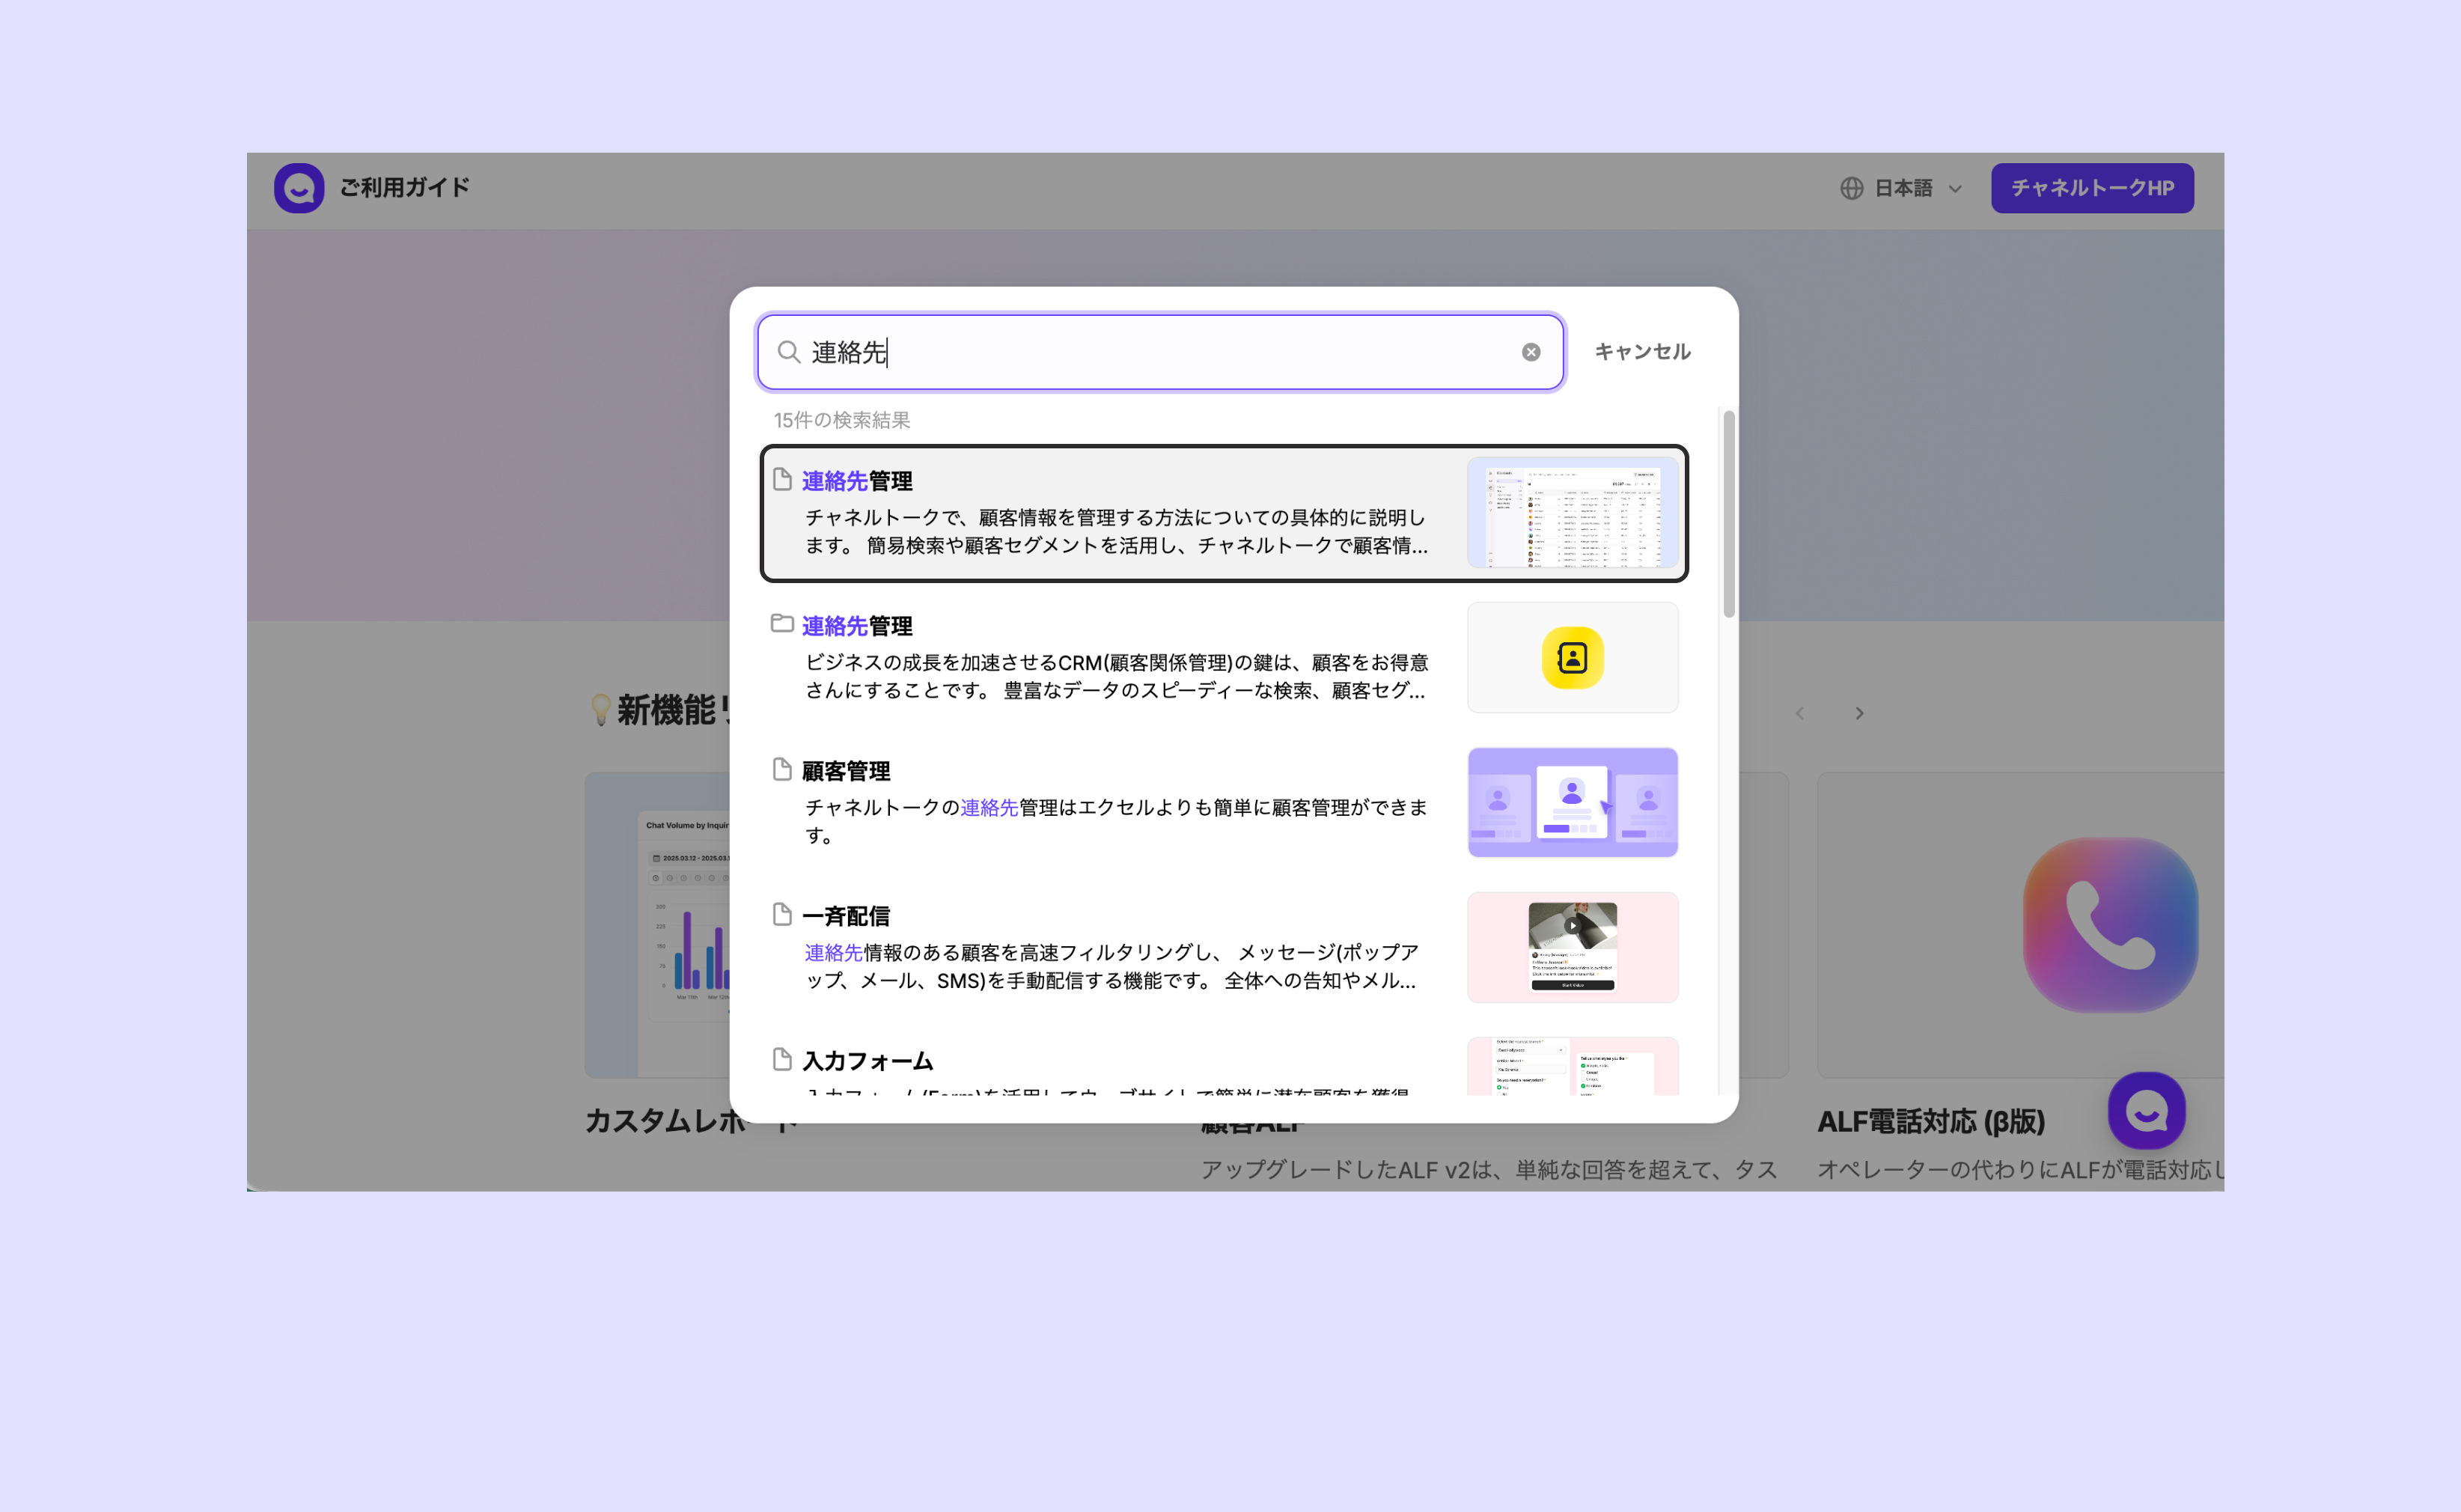Go to next new-feature carousel slide
The width and height of the screenshot is (2461, 1512).
coord(1859,713)
